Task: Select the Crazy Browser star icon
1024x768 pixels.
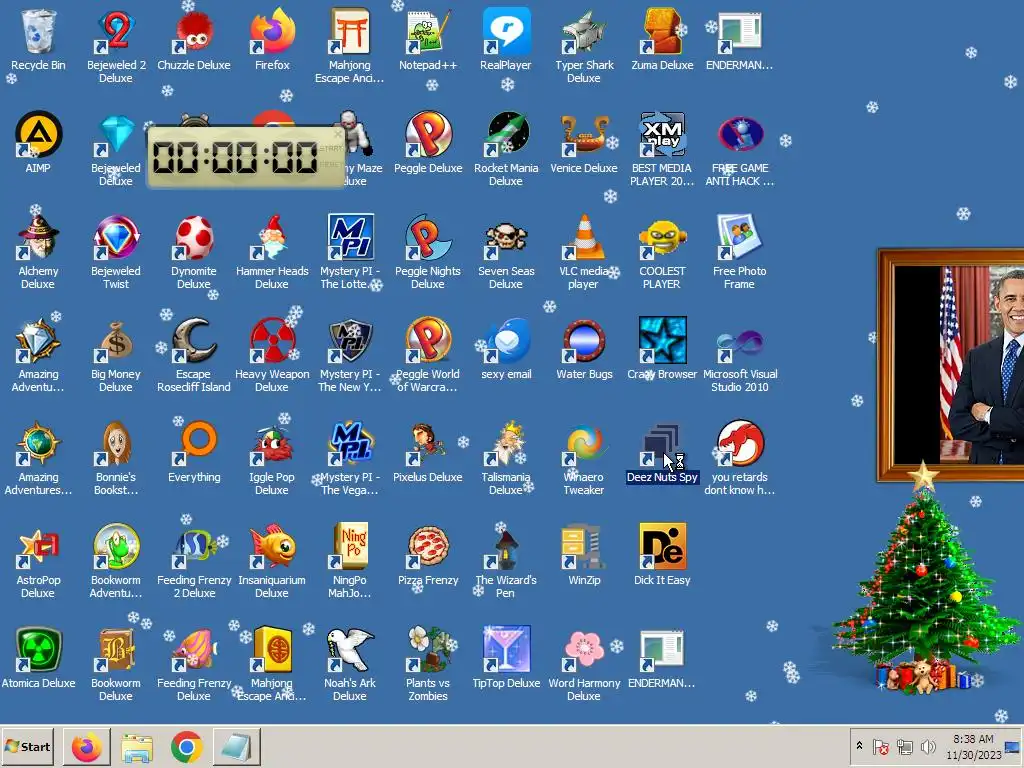Action: [662, 340]
